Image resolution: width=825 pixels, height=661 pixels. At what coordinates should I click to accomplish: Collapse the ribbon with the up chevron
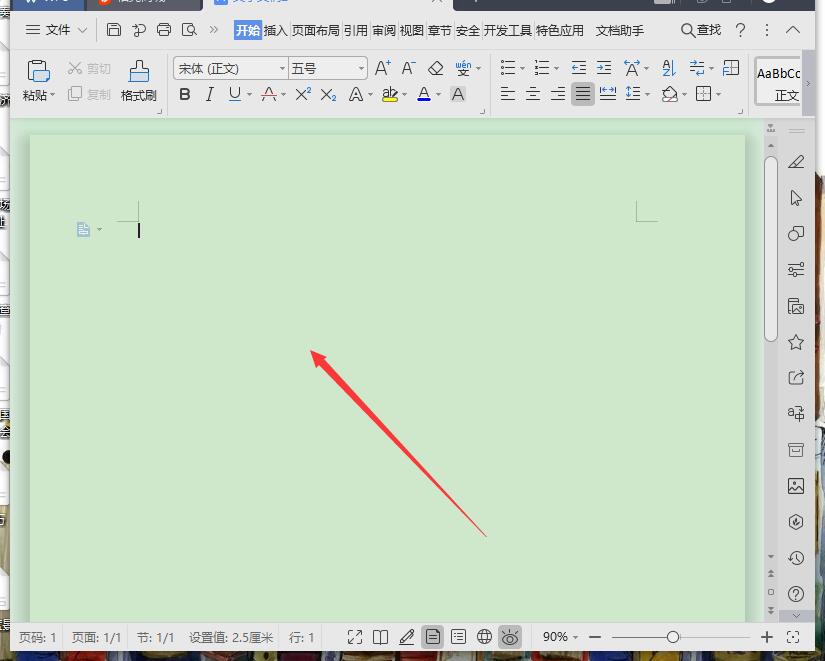tap(793, 30)
